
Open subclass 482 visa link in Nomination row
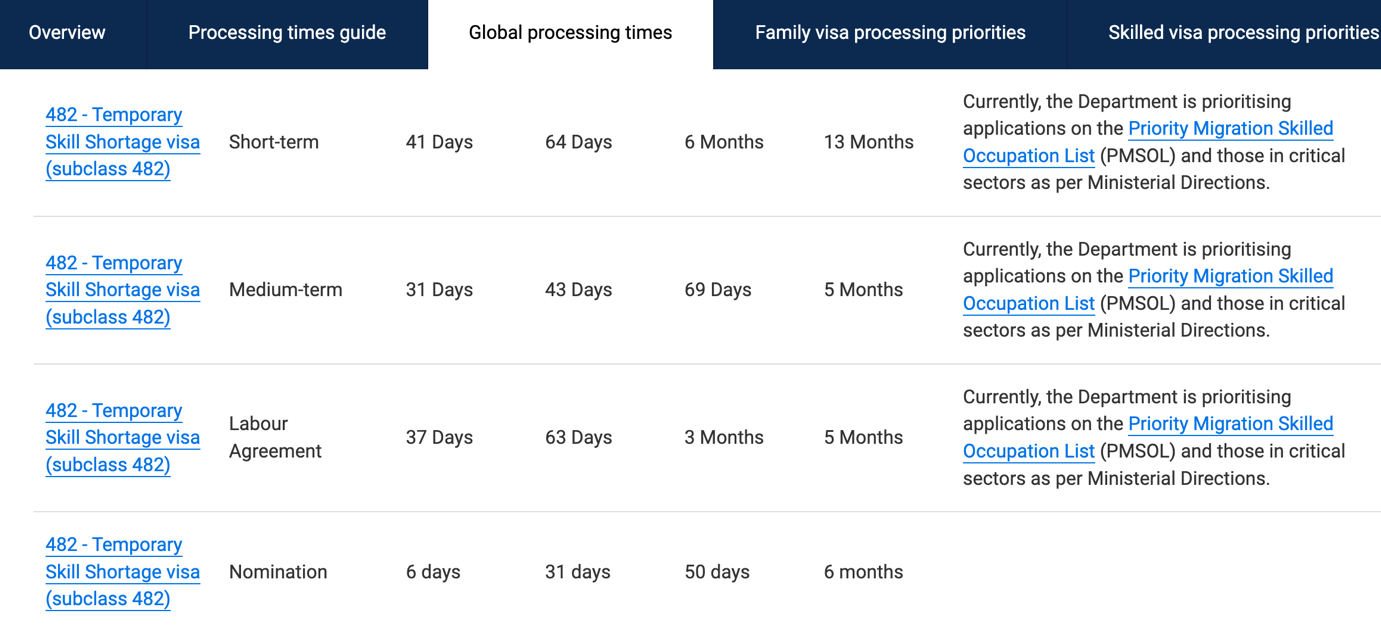point(122,571)
